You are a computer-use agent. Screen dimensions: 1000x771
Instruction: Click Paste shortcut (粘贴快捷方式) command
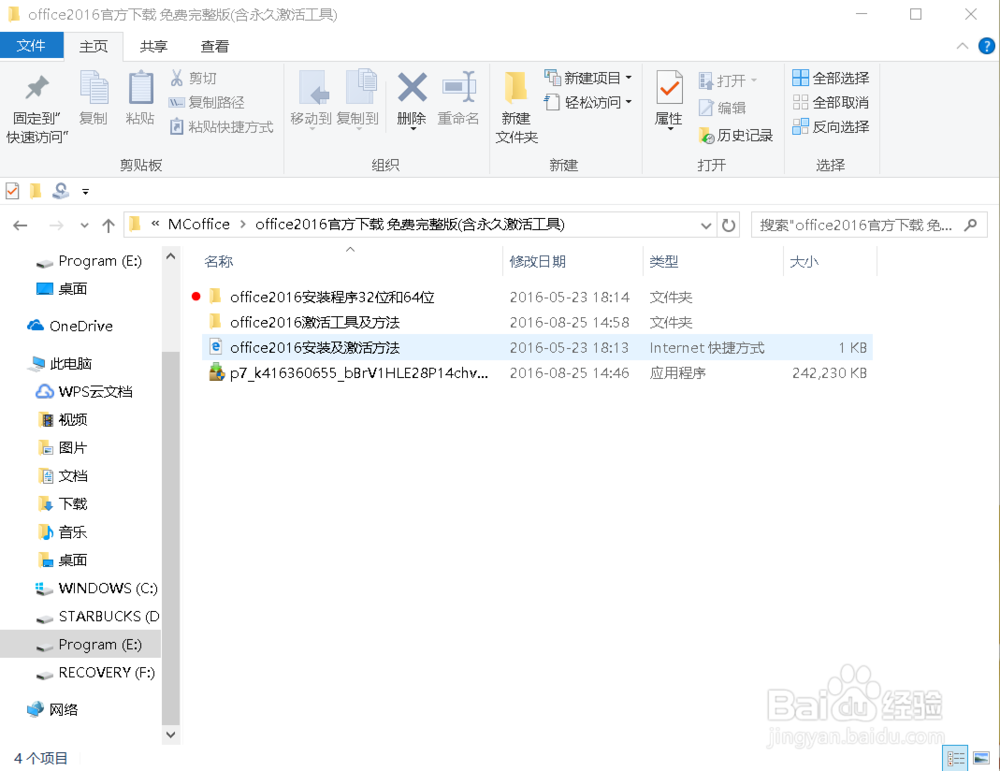click(x=221, y=126)
